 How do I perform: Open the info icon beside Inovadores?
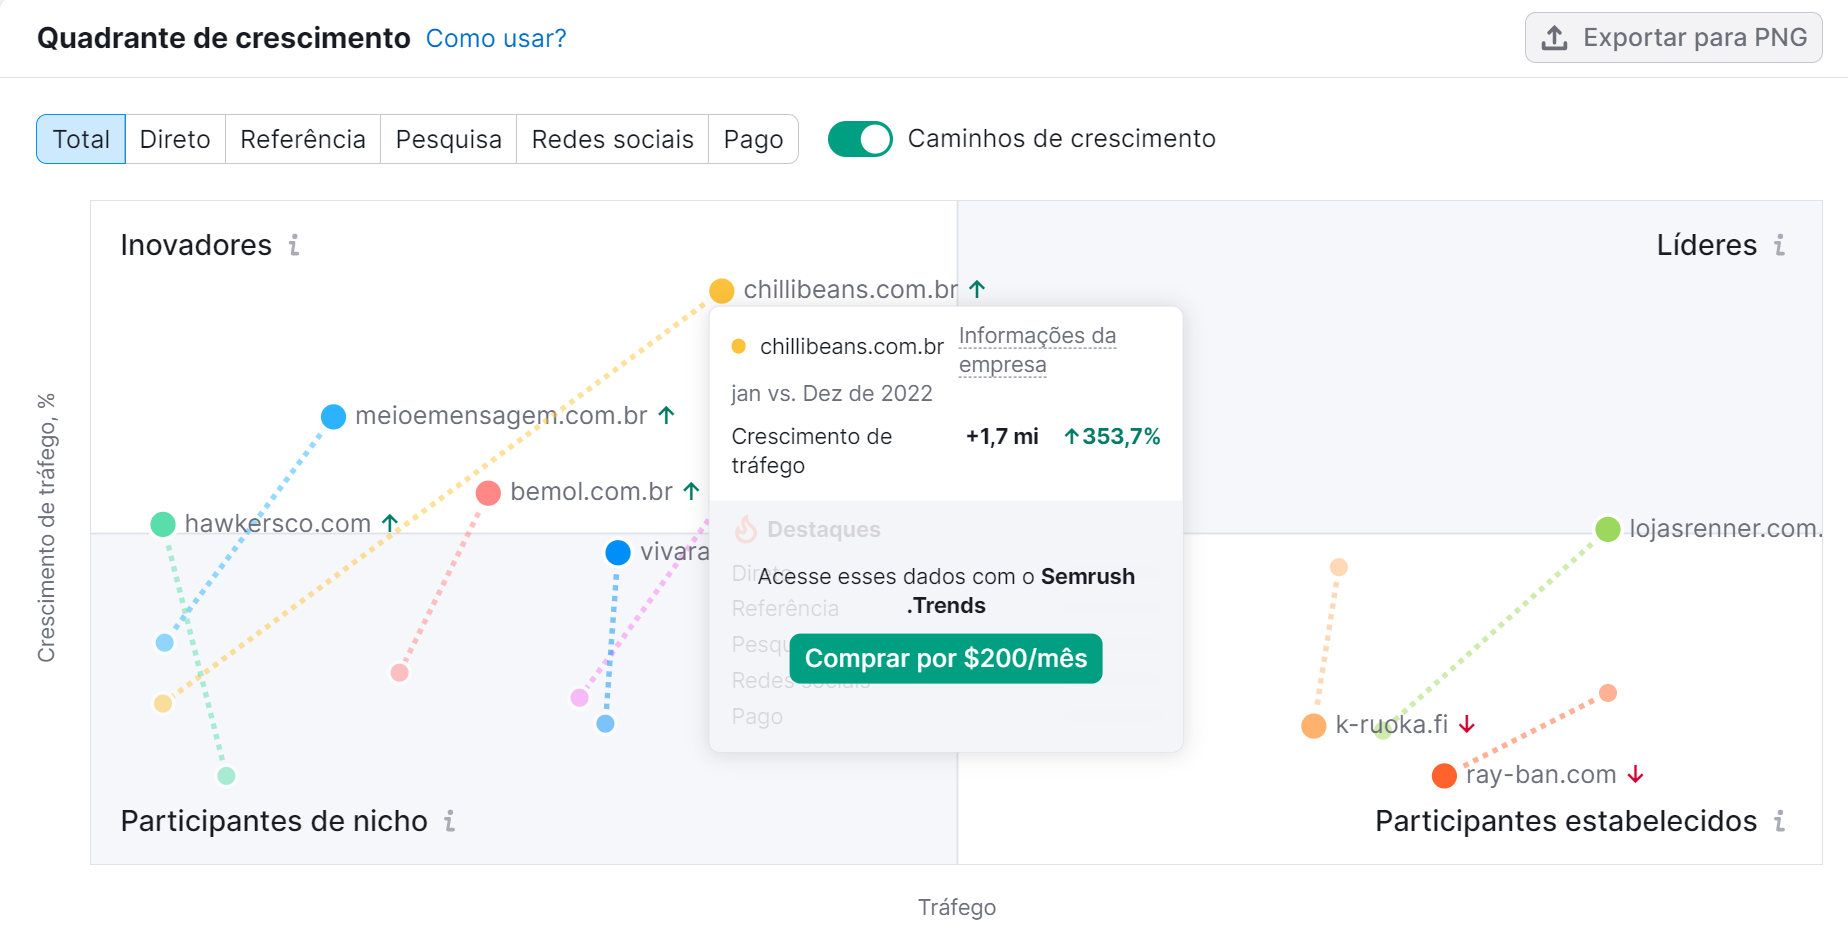click(x=293, y=246)
